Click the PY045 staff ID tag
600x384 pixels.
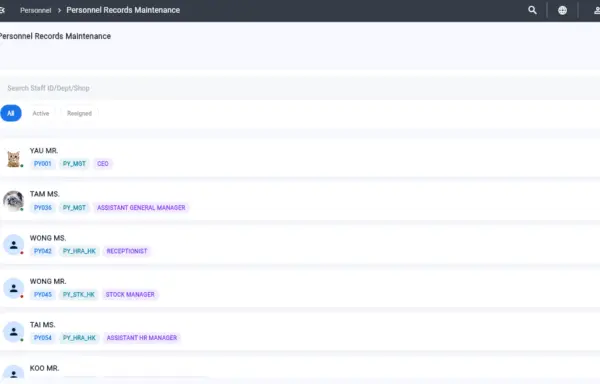(x=42, y=295)
